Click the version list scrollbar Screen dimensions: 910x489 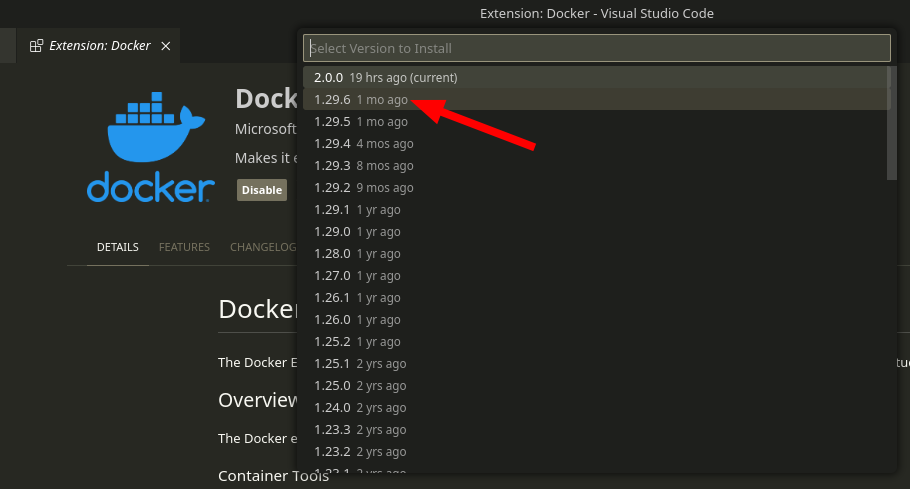892,123
